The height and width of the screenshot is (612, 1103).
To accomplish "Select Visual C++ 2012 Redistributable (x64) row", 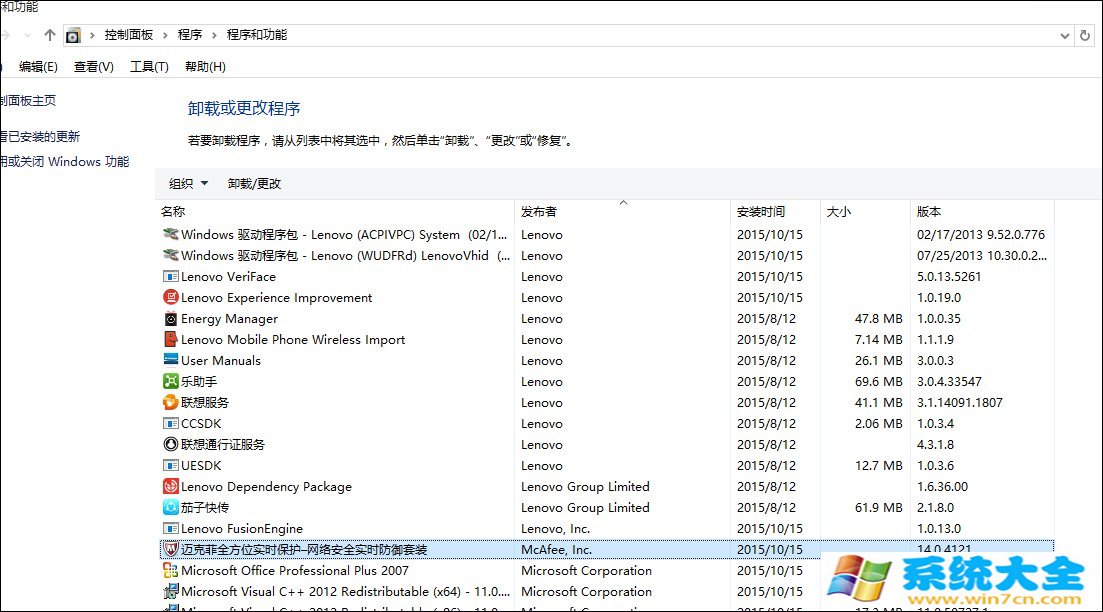I will pyautogui.click(x=606, y=592).
